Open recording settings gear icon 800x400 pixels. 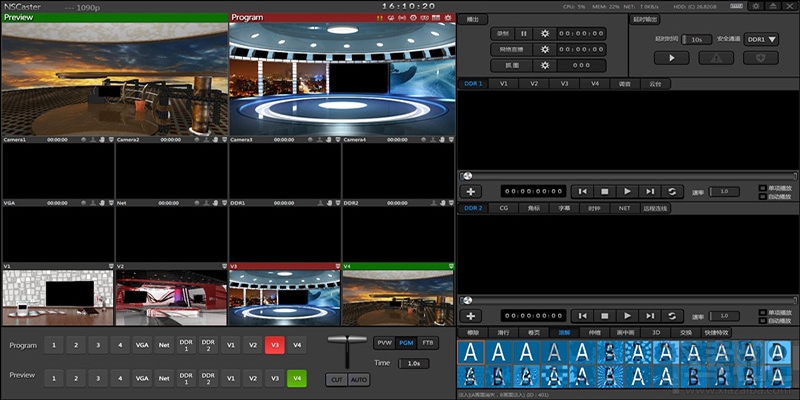click(545, 33)
